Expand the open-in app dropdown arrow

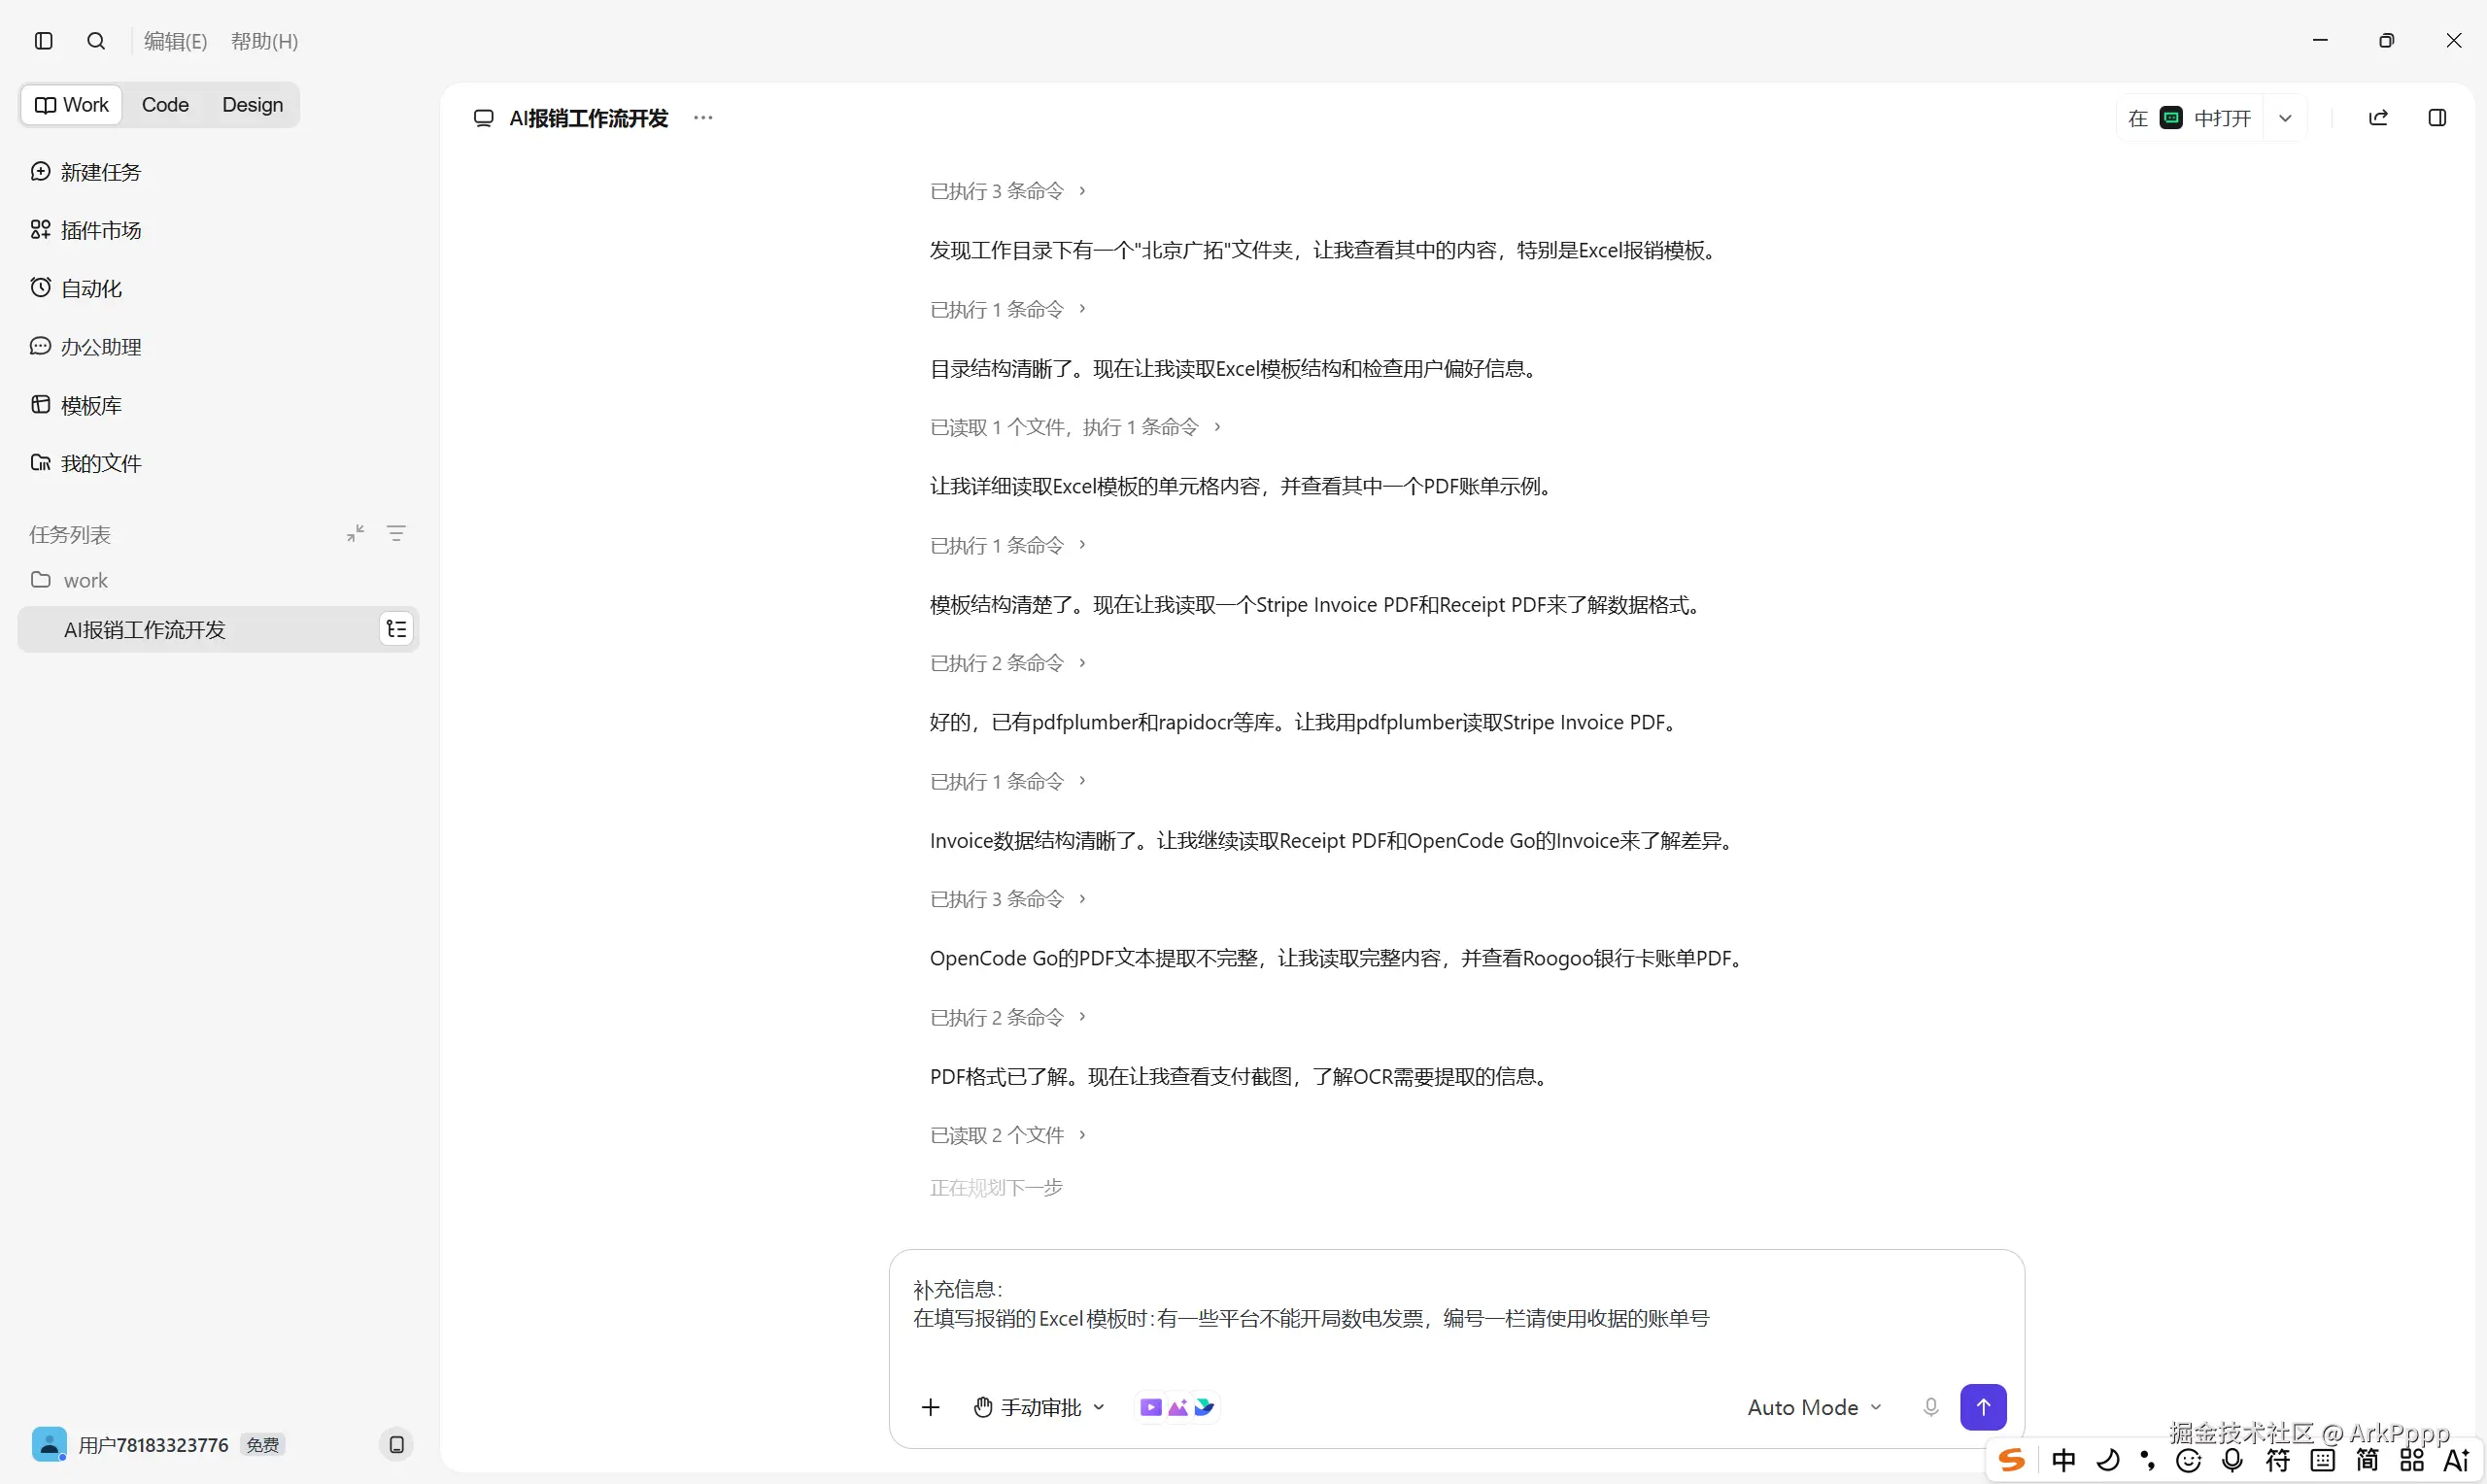[2285, 118]
